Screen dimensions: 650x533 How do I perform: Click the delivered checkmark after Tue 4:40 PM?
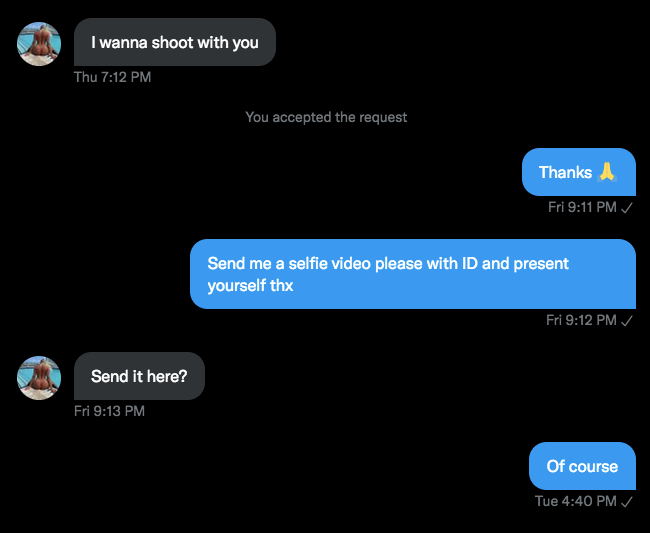[627, 501]
